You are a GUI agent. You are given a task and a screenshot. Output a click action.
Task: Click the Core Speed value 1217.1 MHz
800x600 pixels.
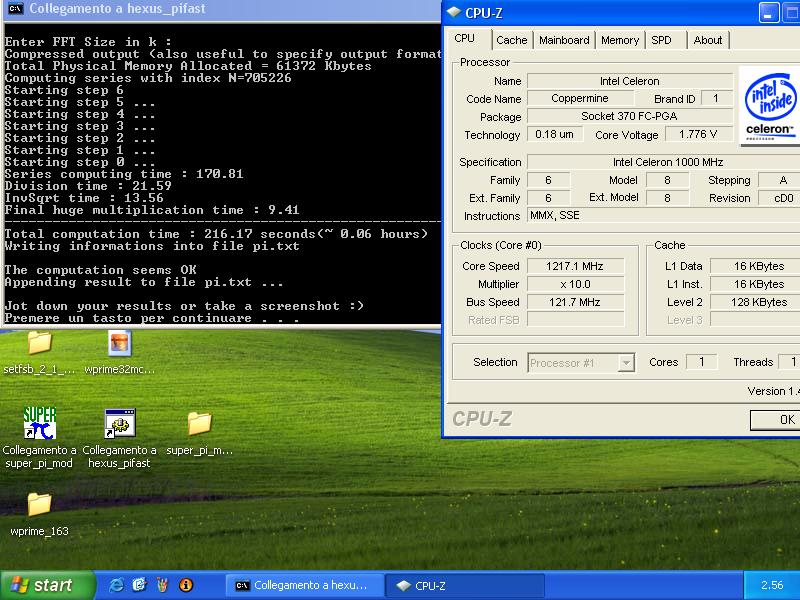pos(576,266)
